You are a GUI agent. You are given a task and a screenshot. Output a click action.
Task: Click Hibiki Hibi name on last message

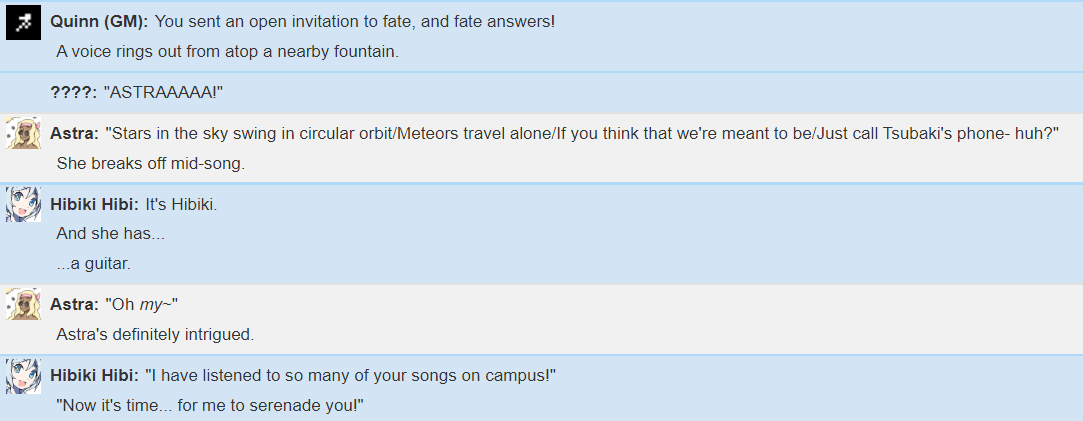[x=95, y=375]
